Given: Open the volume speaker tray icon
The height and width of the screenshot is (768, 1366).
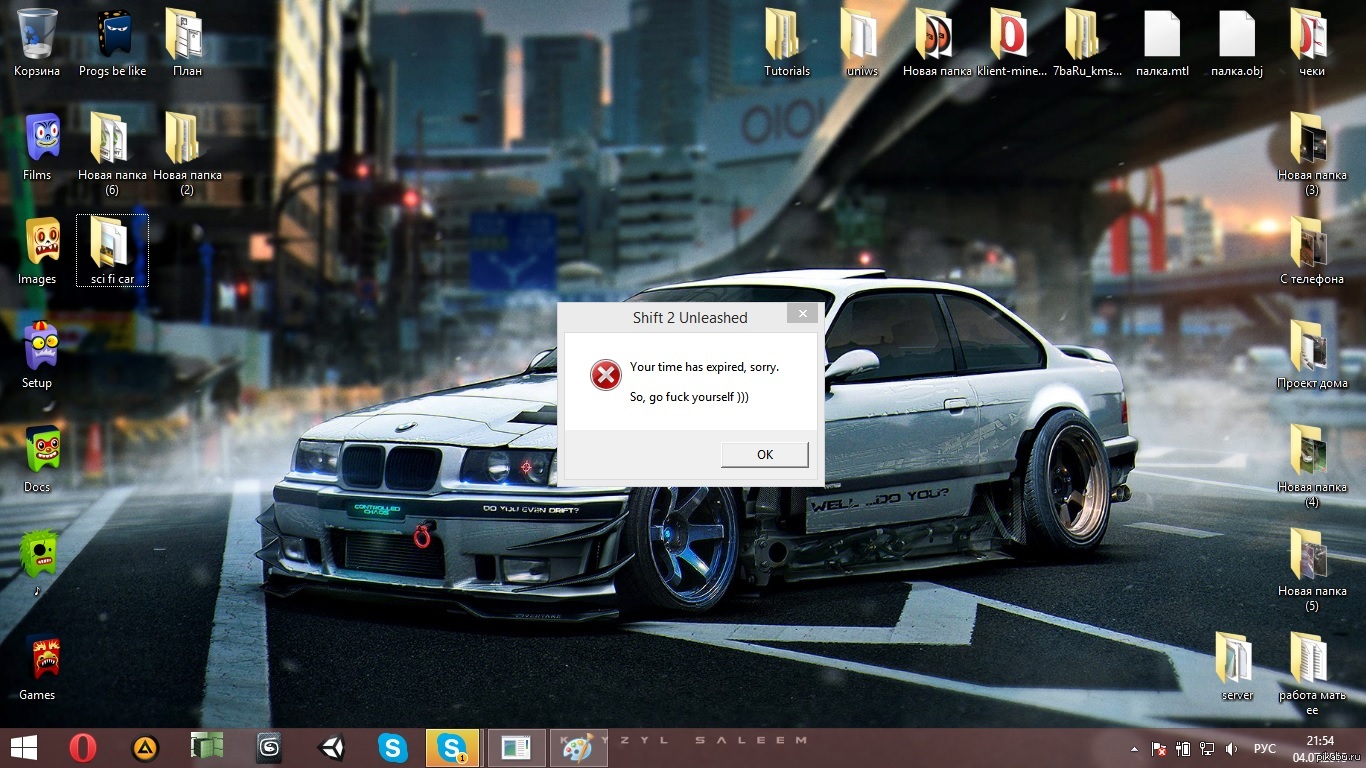Looking at the screenshot, I should point(1232,748).
